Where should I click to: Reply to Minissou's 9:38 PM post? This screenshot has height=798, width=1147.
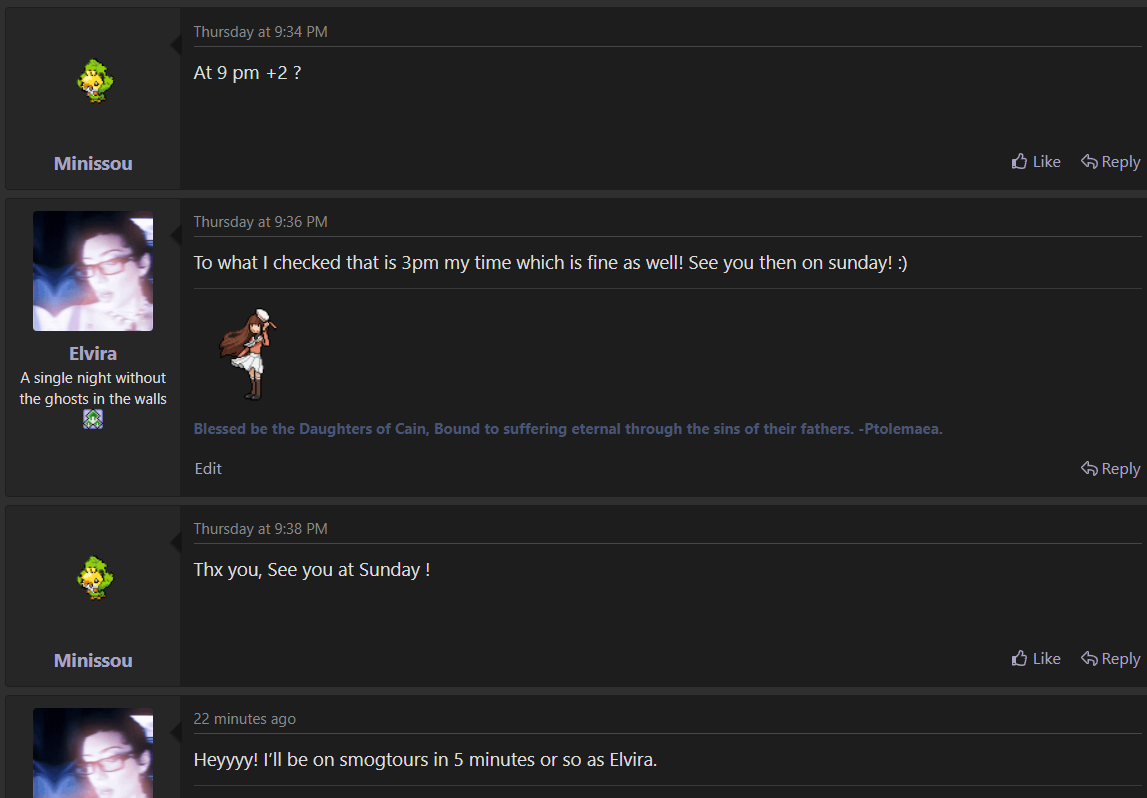(x=1110, y=659)
